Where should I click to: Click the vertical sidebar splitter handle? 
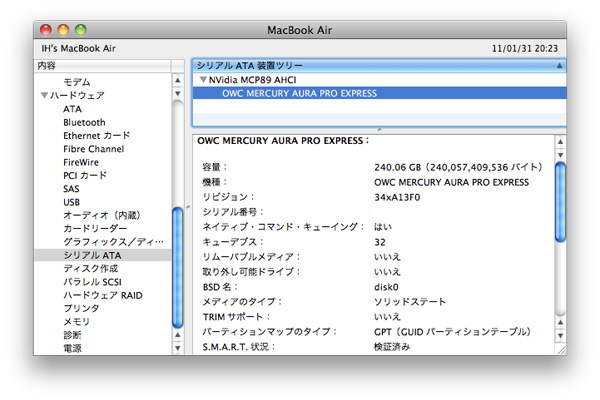188,207
